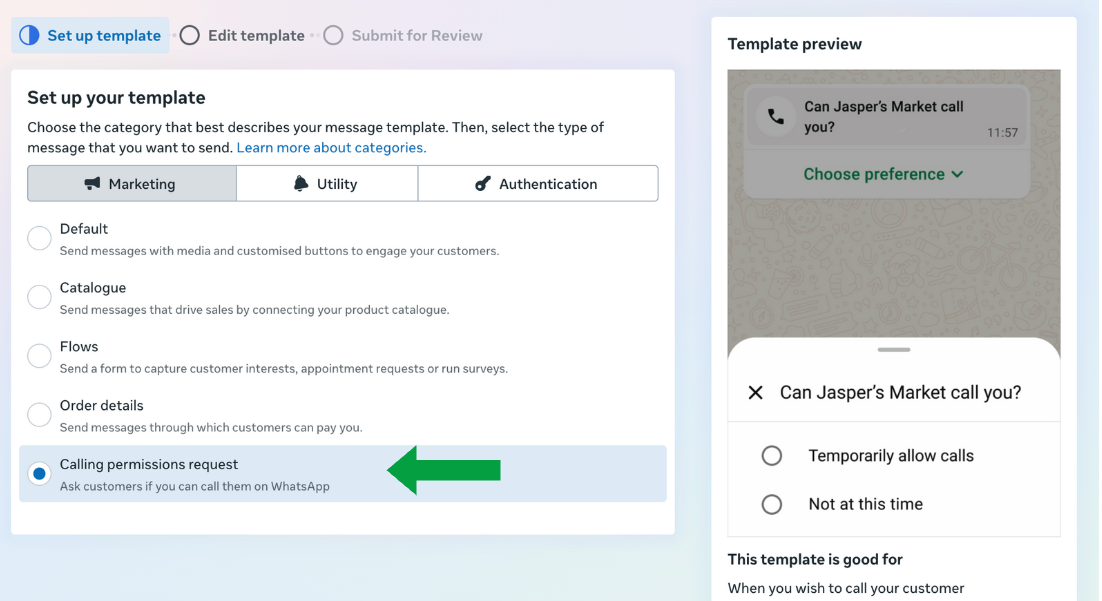Click the 'This template is good for' heading
Image resolution: width=1102 pixels, height=601 pixels.
click(x=815, y=560)
